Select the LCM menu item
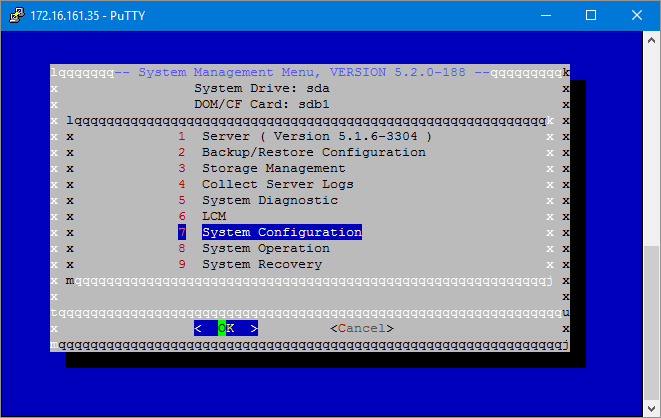 pos(214,216)
